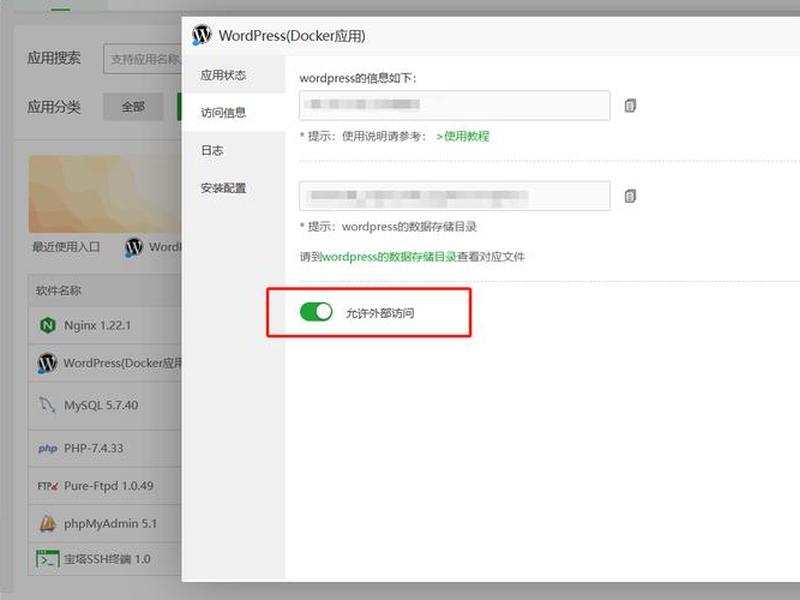Click the Pure-Ftpd 1.0.49 icon
The height and width of the screenshot is (600, 800).
pyautogui.click(x=47, y=486)
